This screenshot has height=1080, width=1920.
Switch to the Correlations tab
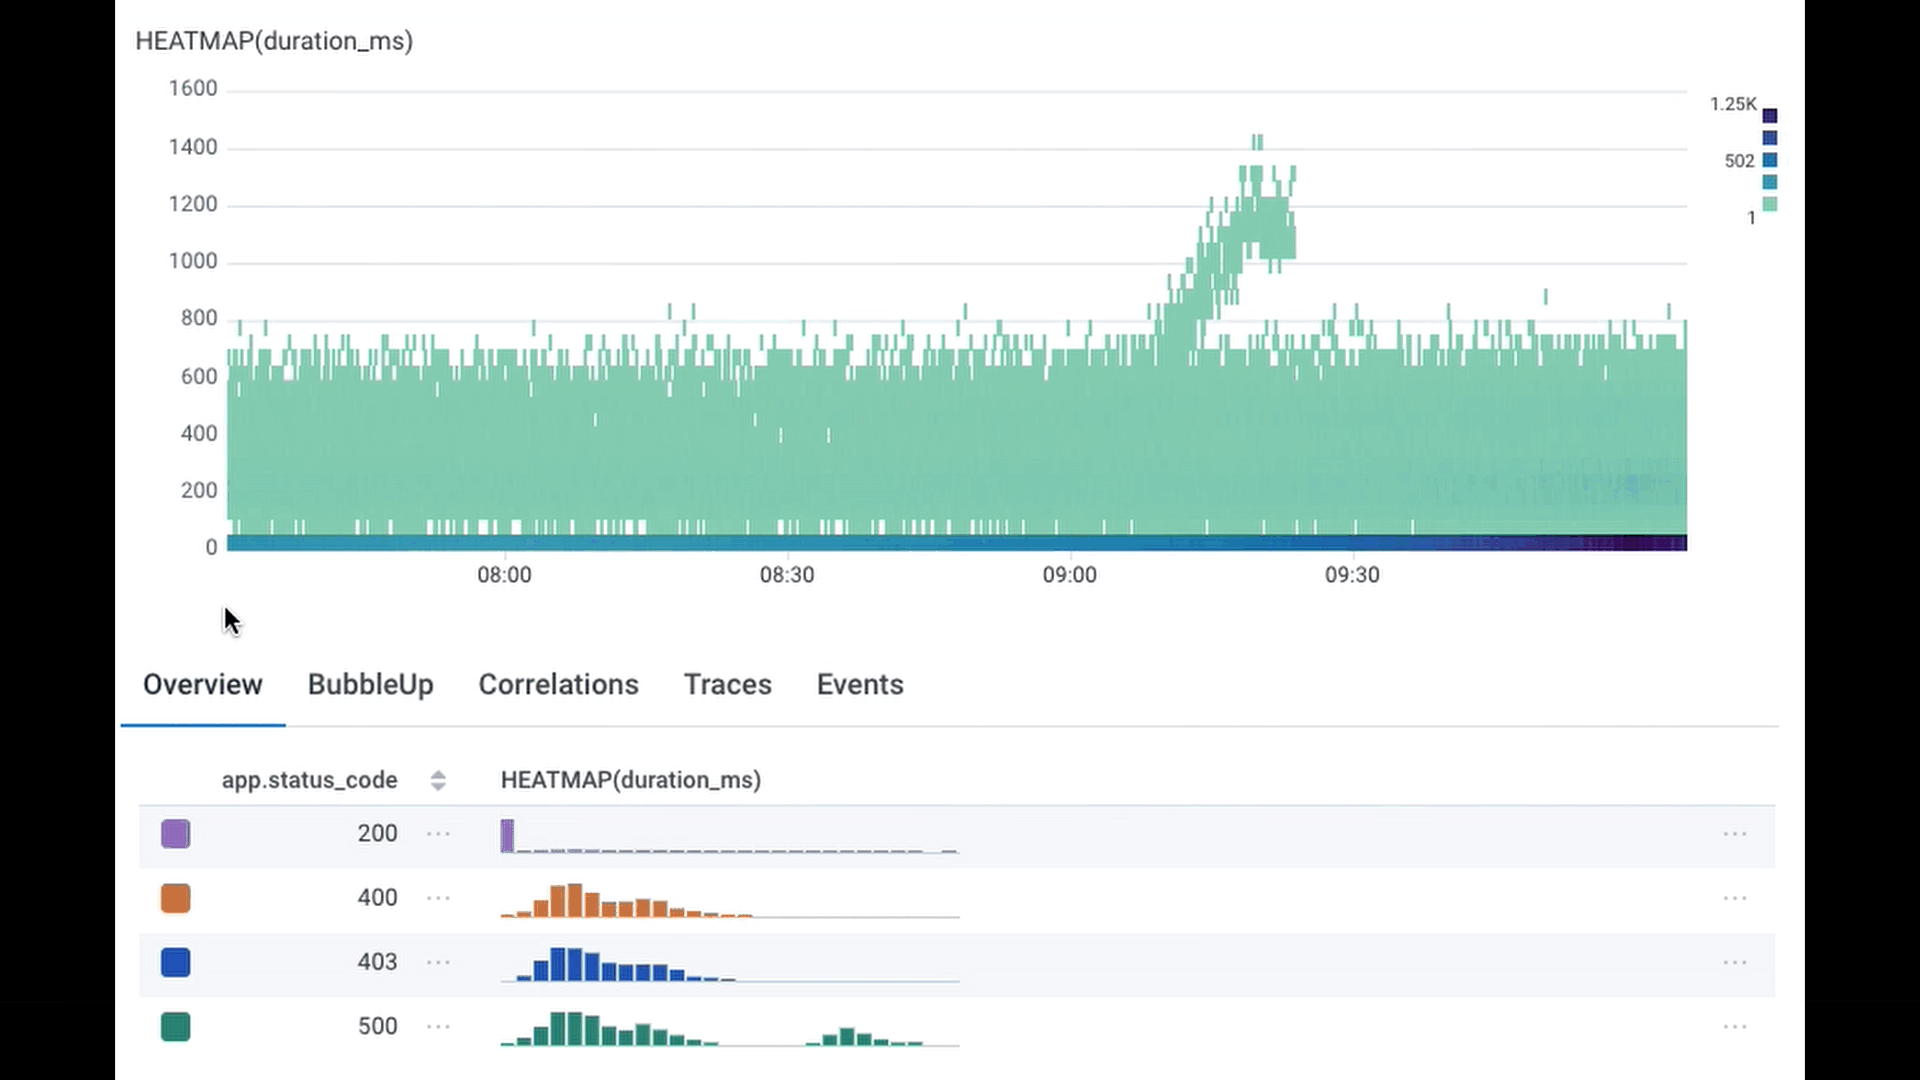pyautogui.click(x=558, y=683)
